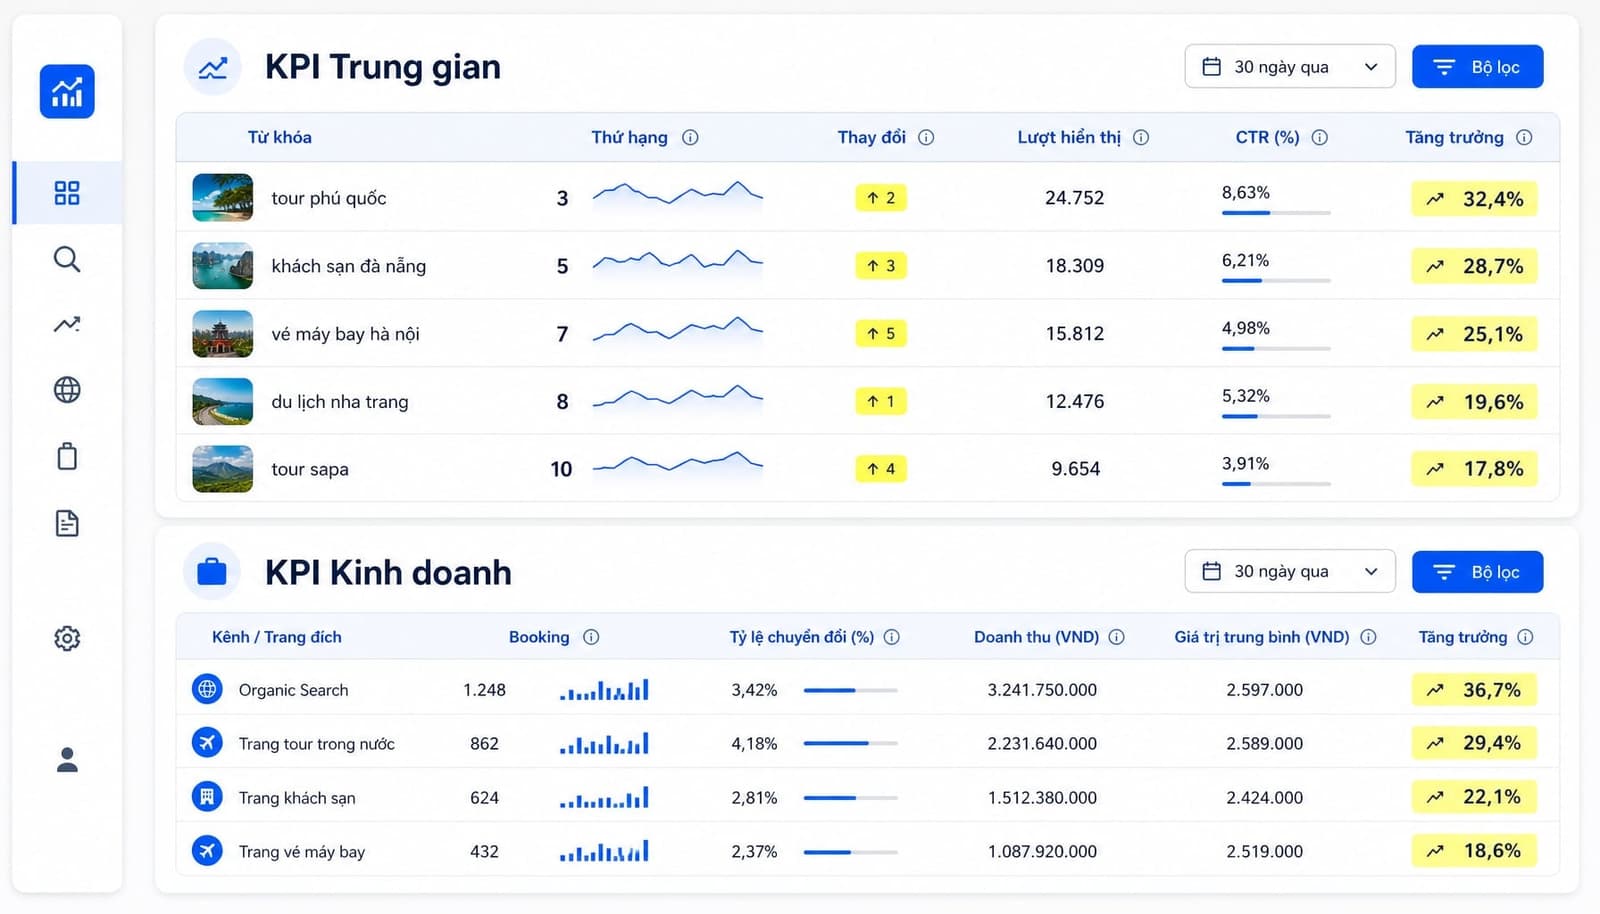
Task: Open the 30 ngày qua dropdown in KPI Kinh doanh
Action: coord(1290,571)
